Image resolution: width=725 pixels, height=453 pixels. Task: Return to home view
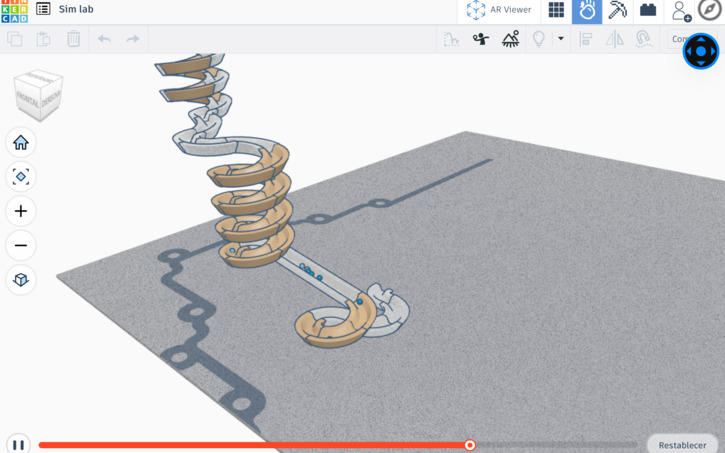pyautogui.click(x=21, y=142)
